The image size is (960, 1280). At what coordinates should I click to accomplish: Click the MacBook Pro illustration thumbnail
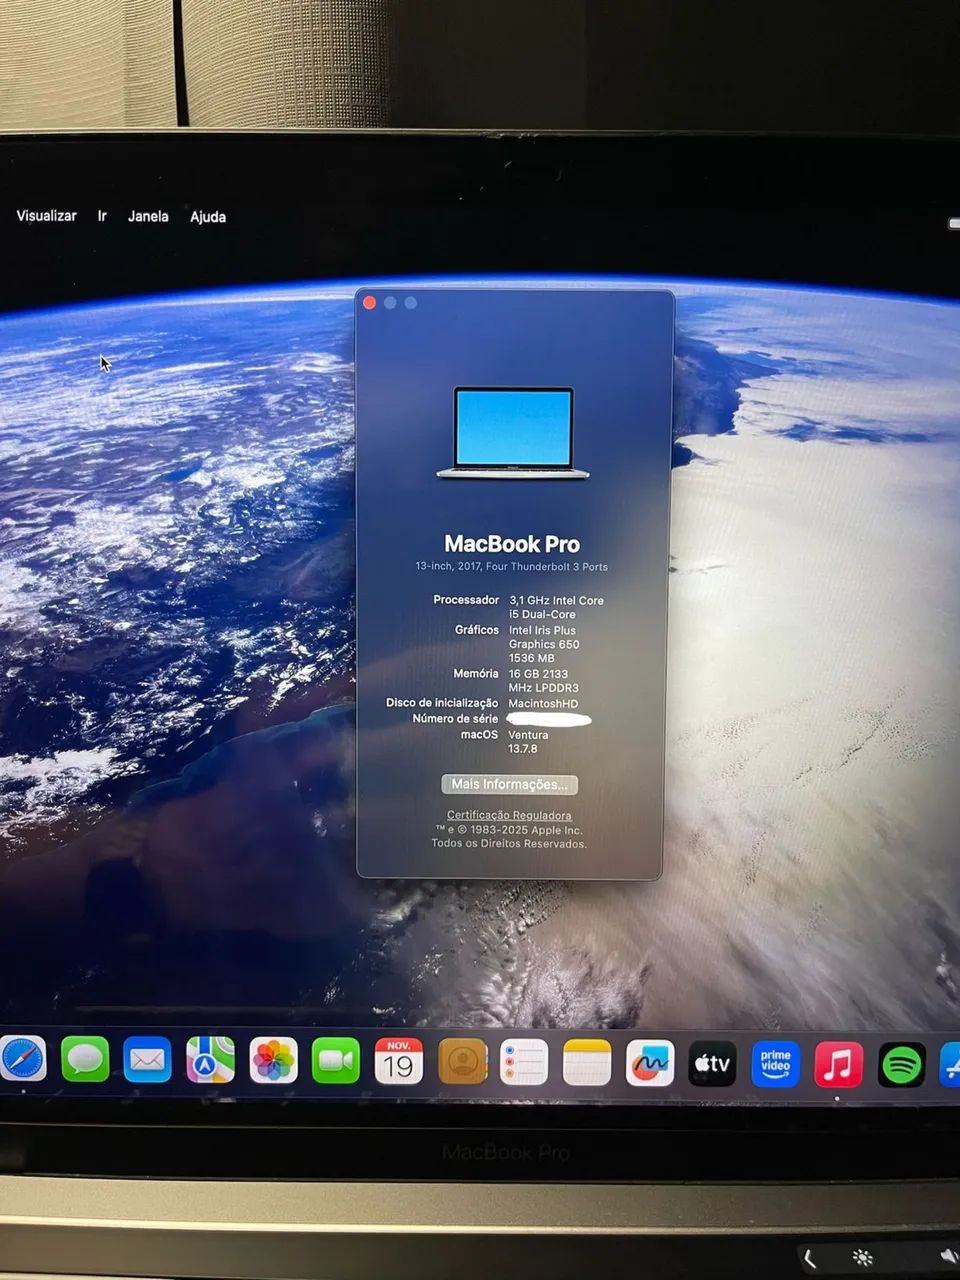(x=512, y=432)
